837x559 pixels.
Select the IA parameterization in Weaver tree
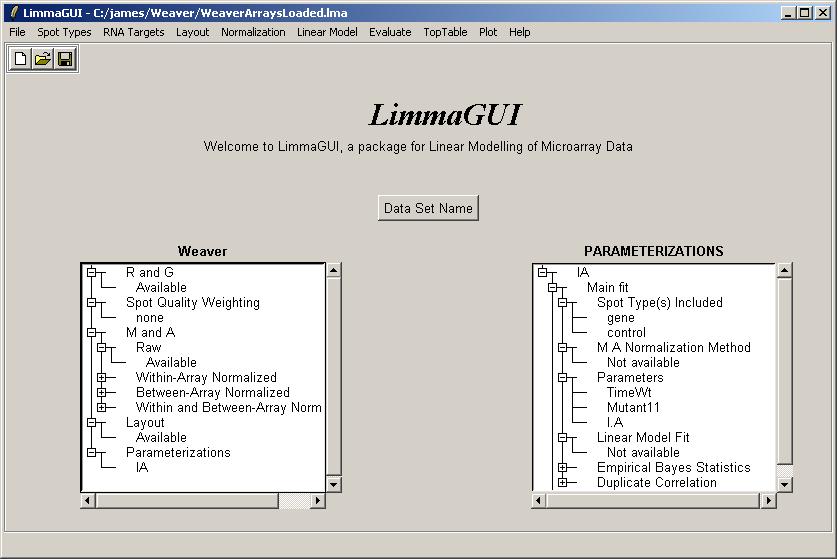(142, 467)
